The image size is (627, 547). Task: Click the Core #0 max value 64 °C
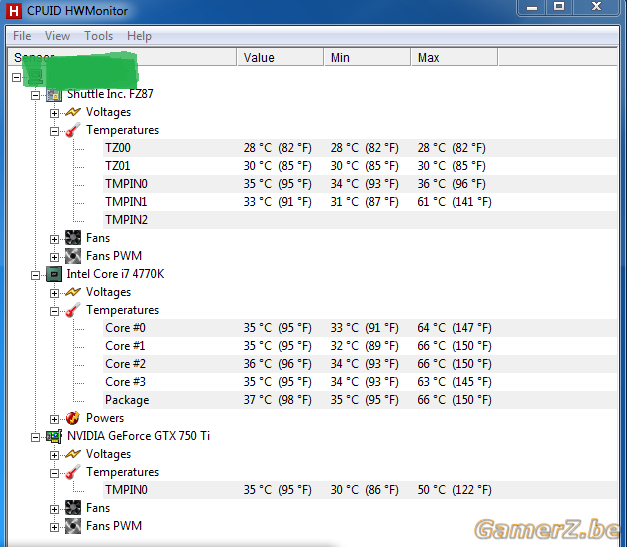pos(454,328)
